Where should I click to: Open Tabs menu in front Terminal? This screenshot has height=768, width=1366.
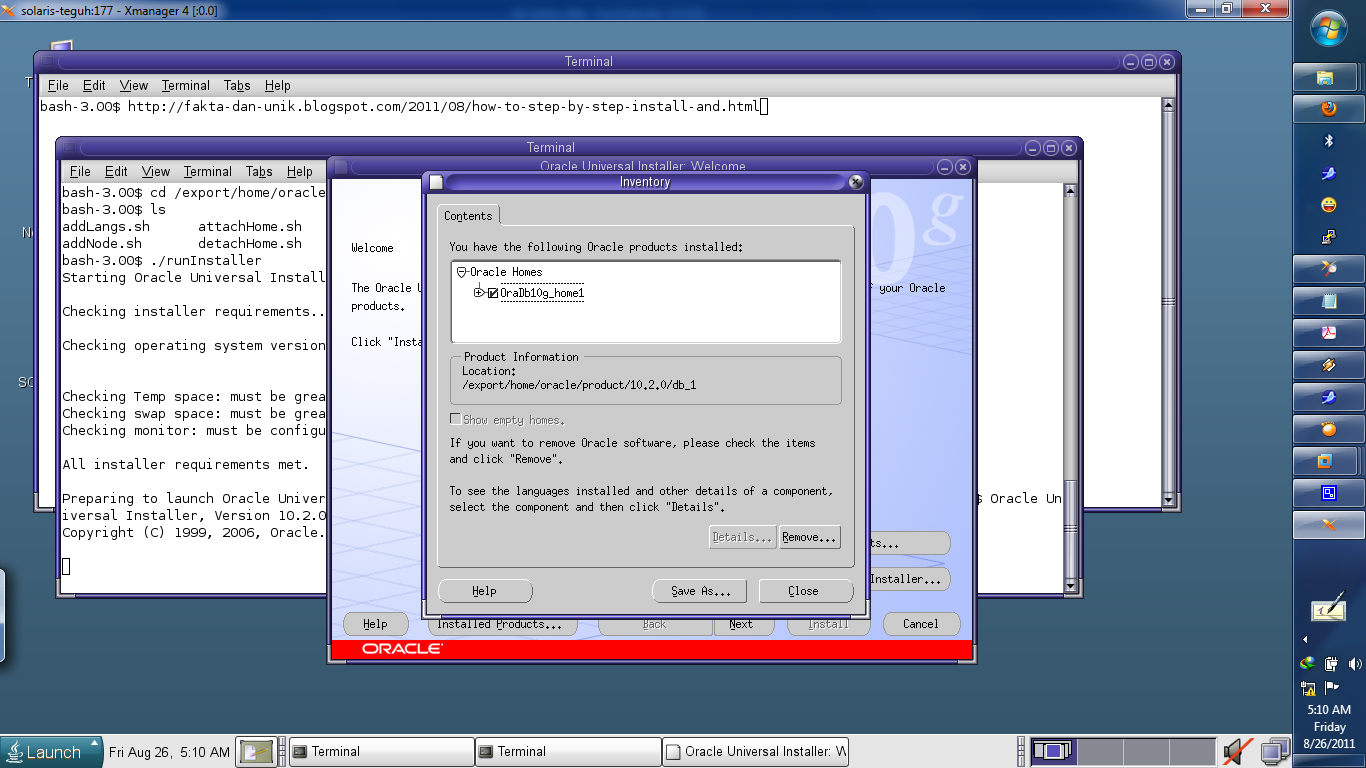pos(259,172)
